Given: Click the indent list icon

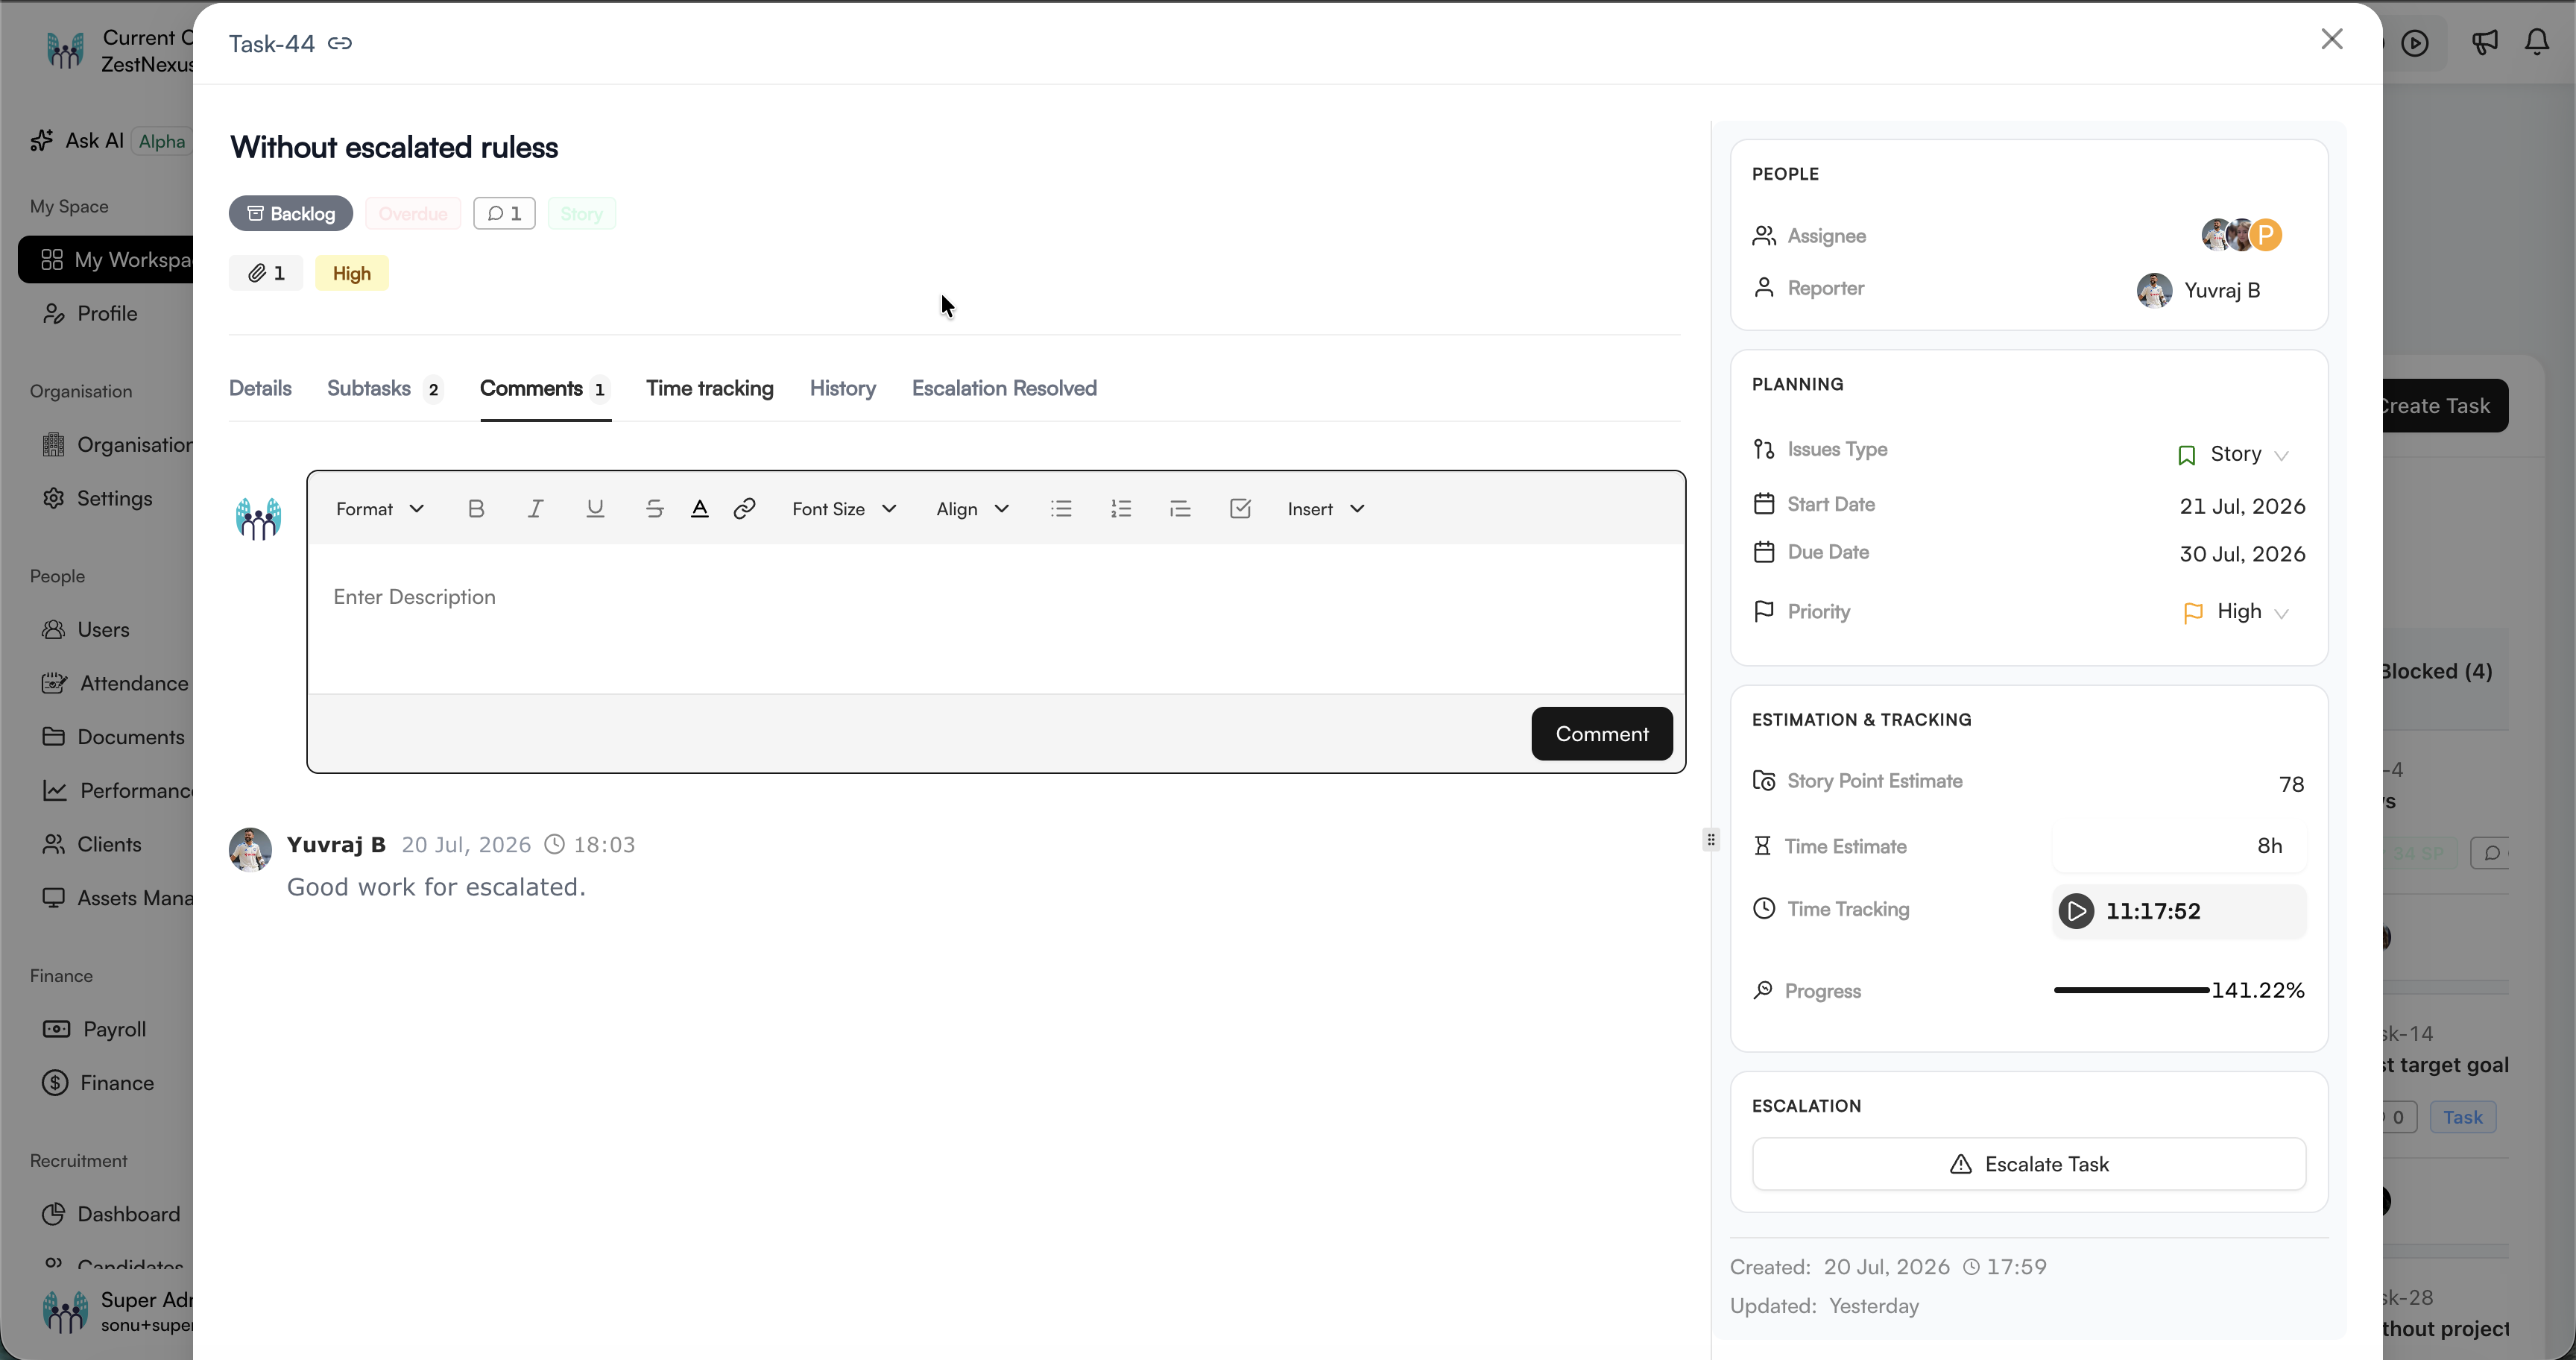Looking at the screenshot, I should coord(1181,509).
